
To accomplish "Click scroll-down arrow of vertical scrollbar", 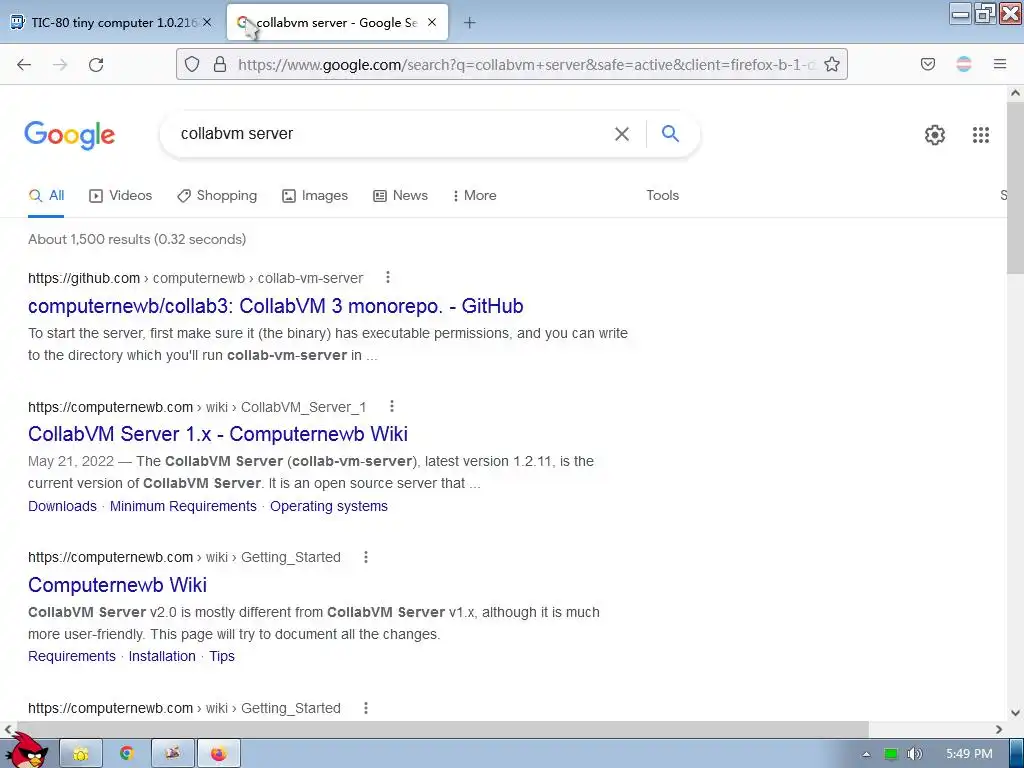I will [1015, 713].
